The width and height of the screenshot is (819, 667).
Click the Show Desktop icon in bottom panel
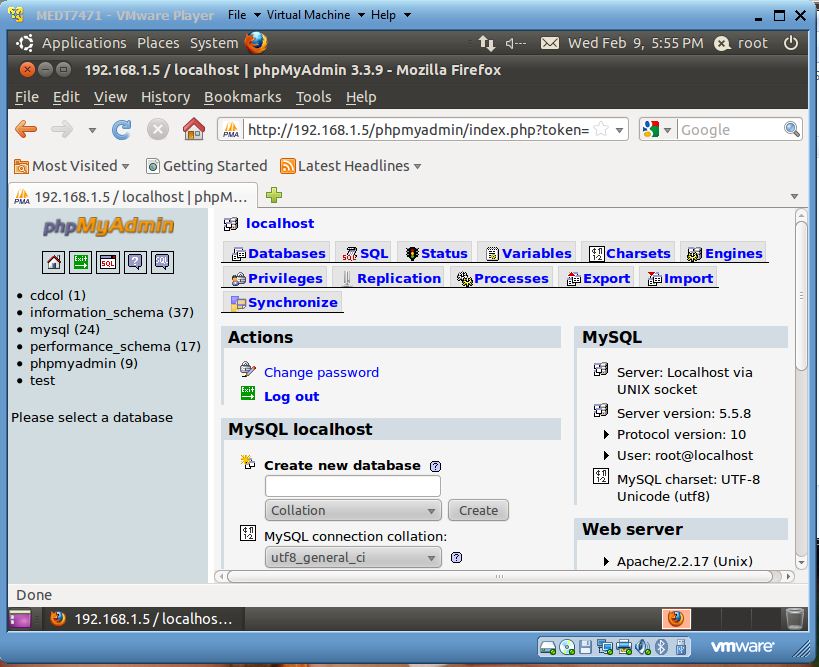click(x=20, y=619)
